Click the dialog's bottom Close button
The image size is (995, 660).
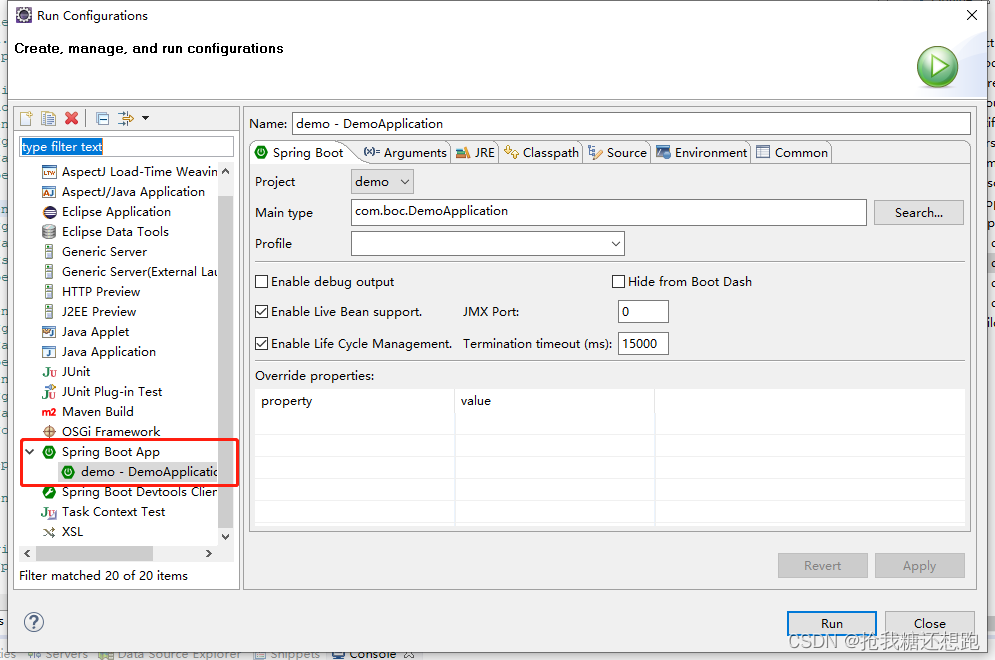(x=930, y=623)
